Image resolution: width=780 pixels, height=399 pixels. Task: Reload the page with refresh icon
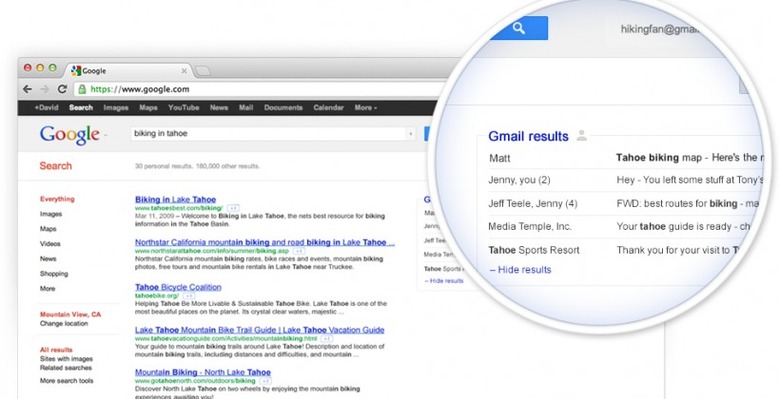point(62,89)
